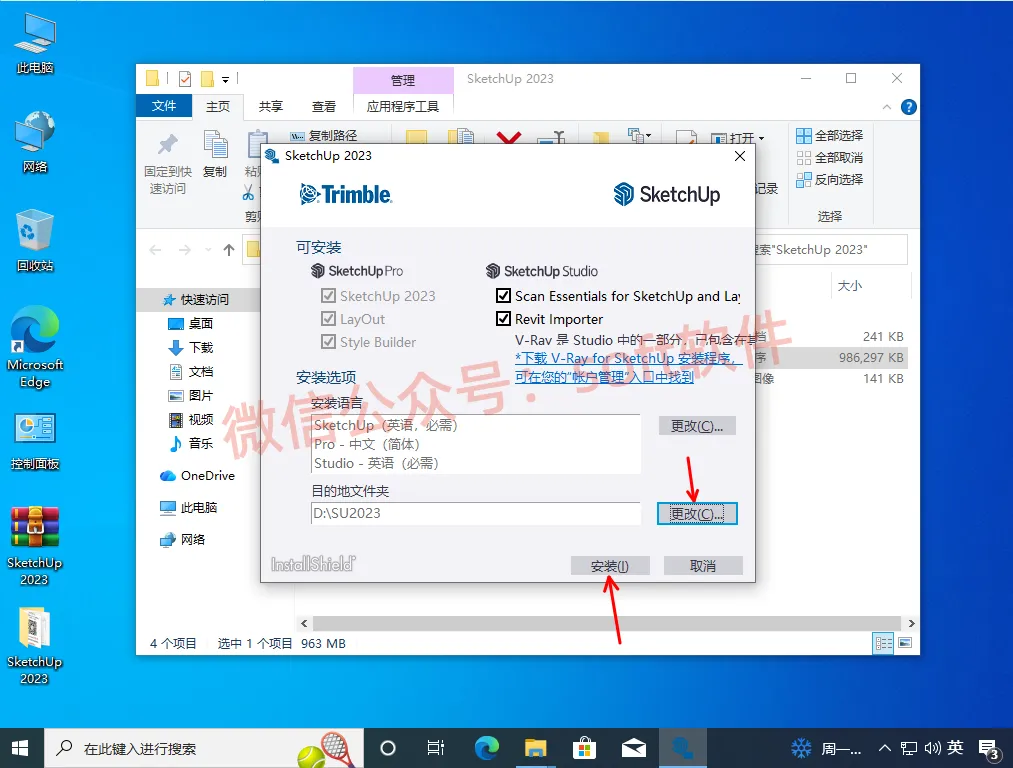Open recent locations dropdown arrow
Screen dimensions: 1013x768
[208, 250]
